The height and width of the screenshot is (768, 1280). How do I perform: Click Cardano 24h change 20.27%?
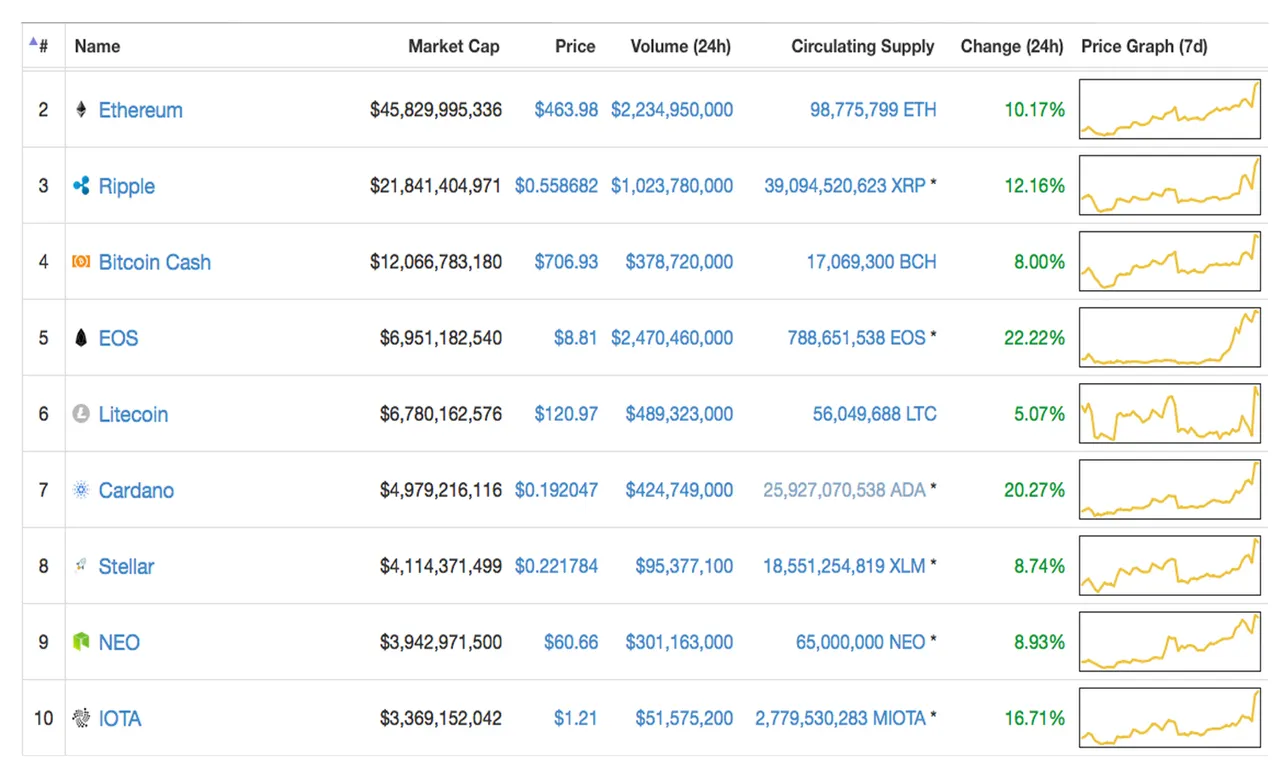[x=1035, y=490]
